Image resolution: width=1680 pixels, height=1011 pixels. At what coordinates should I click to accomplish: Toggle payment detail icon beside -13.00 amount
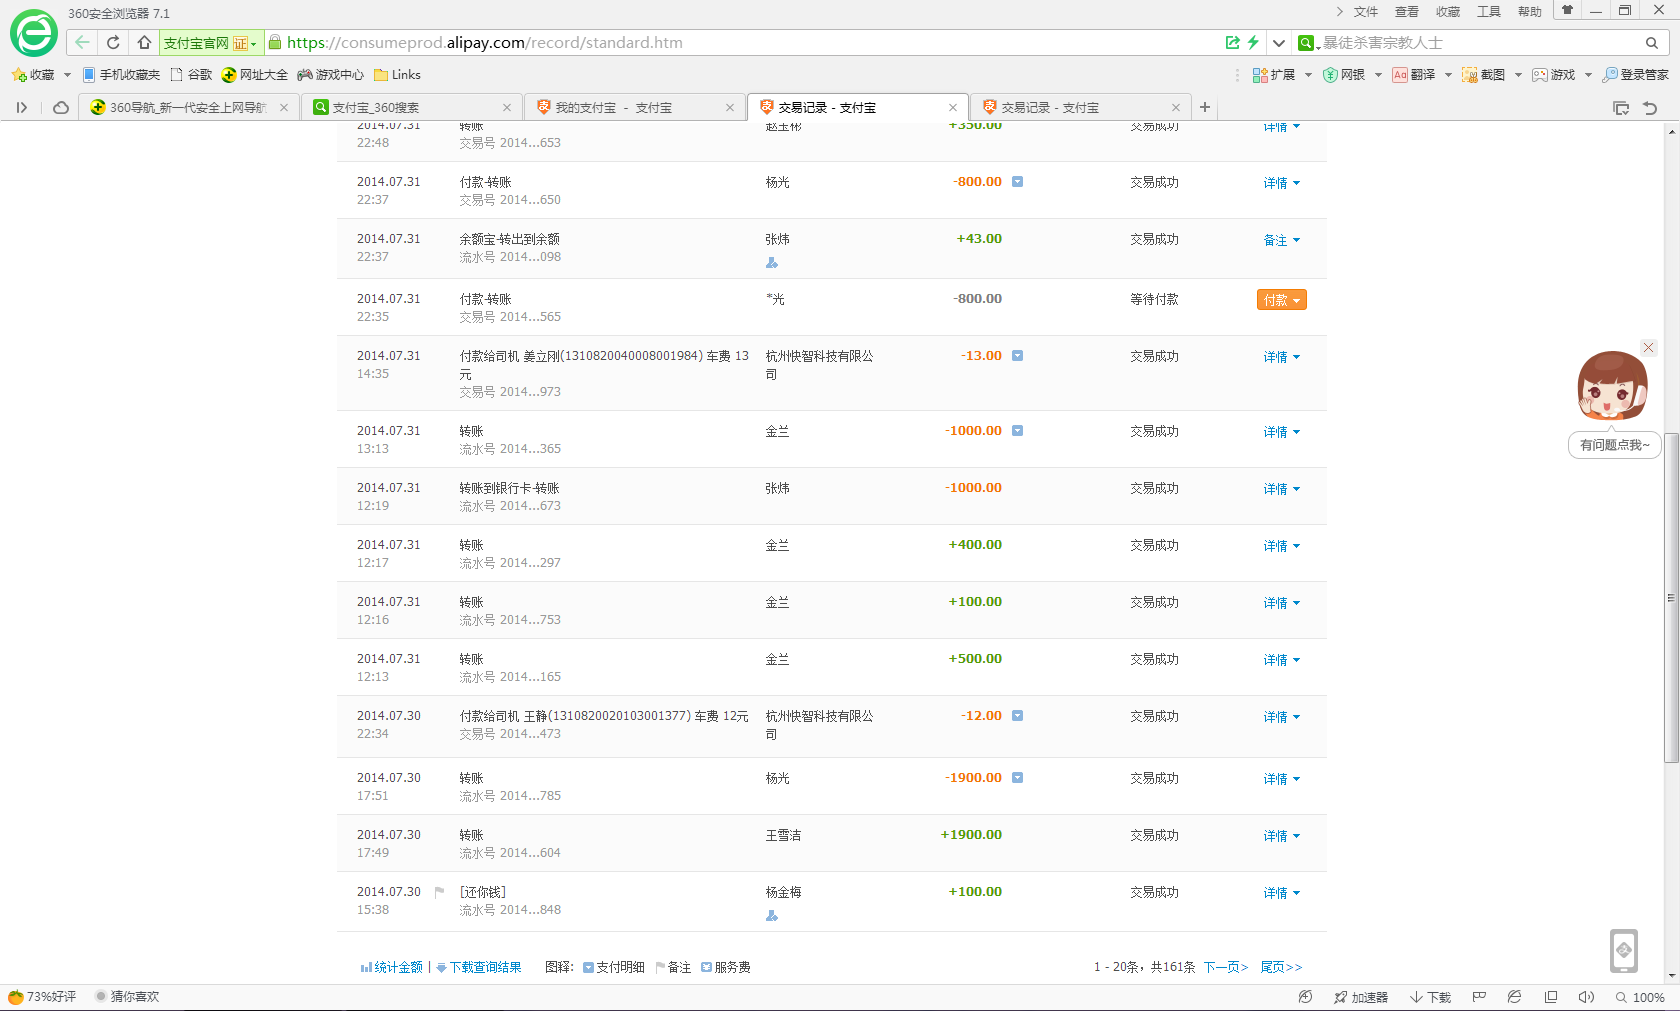point(1017,356)
